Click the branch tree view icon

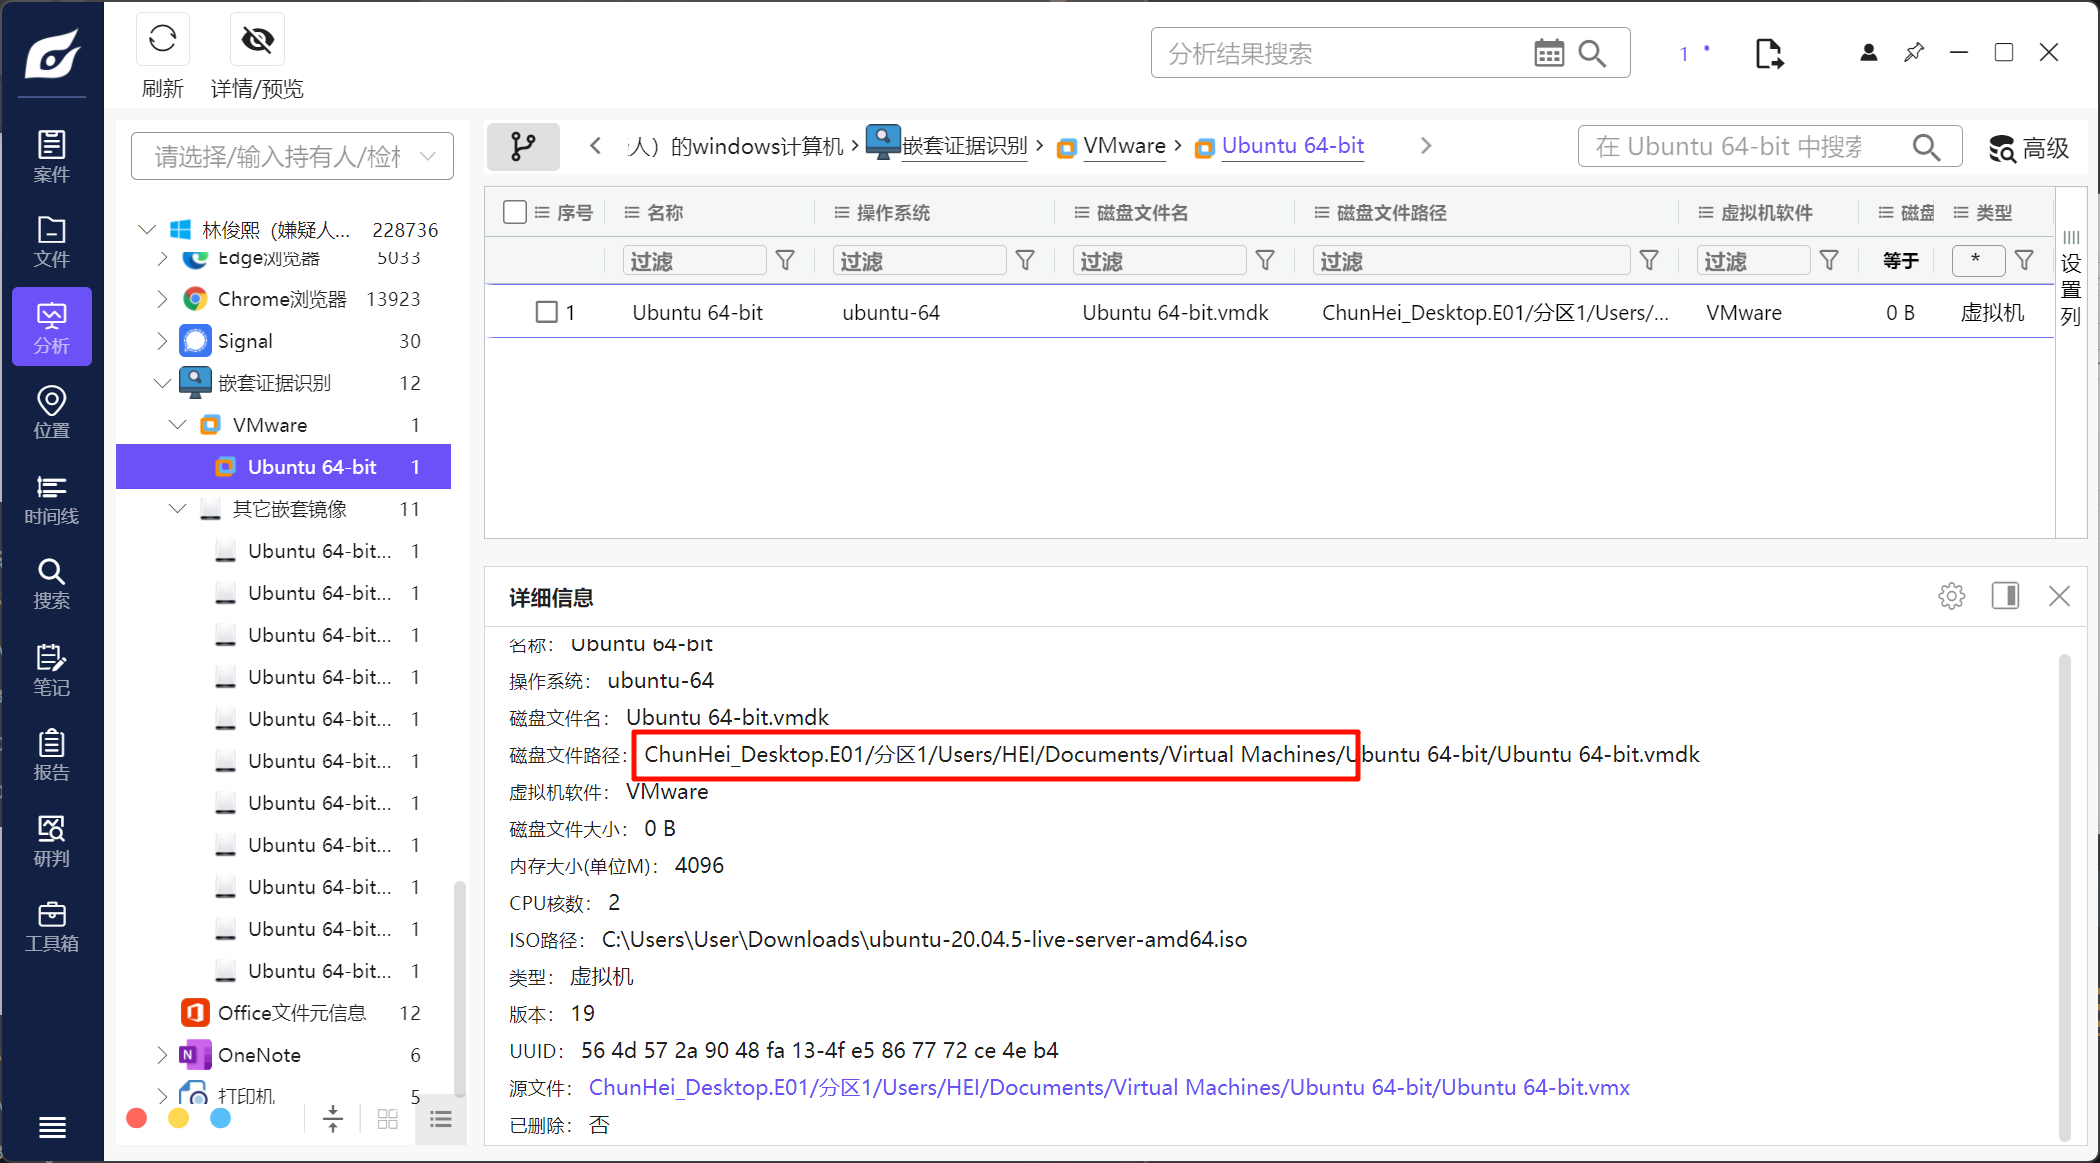pos(523,147)
